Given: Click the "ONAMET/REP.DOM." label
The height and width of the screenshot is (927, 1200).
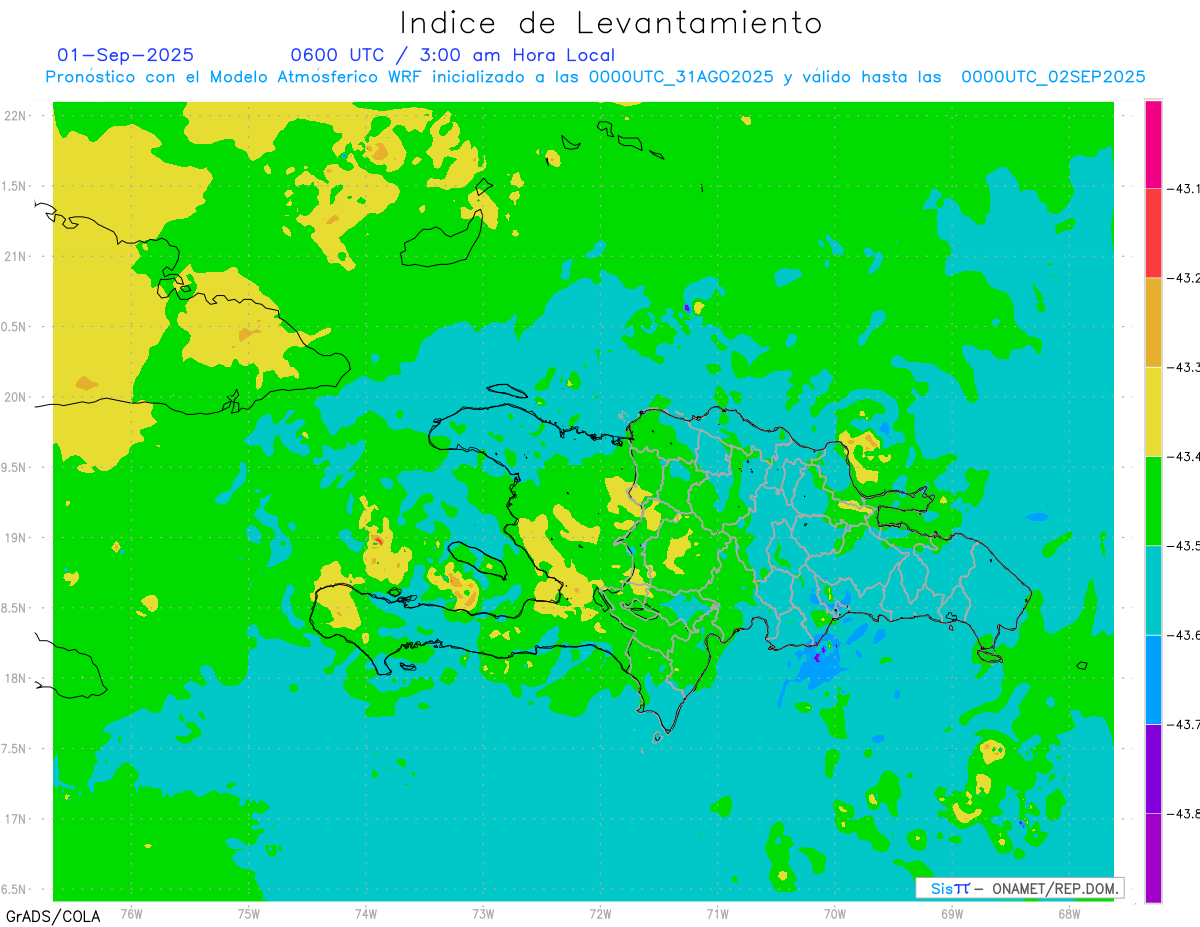Looking at the screenshot, I should (x=1055, y=888).
